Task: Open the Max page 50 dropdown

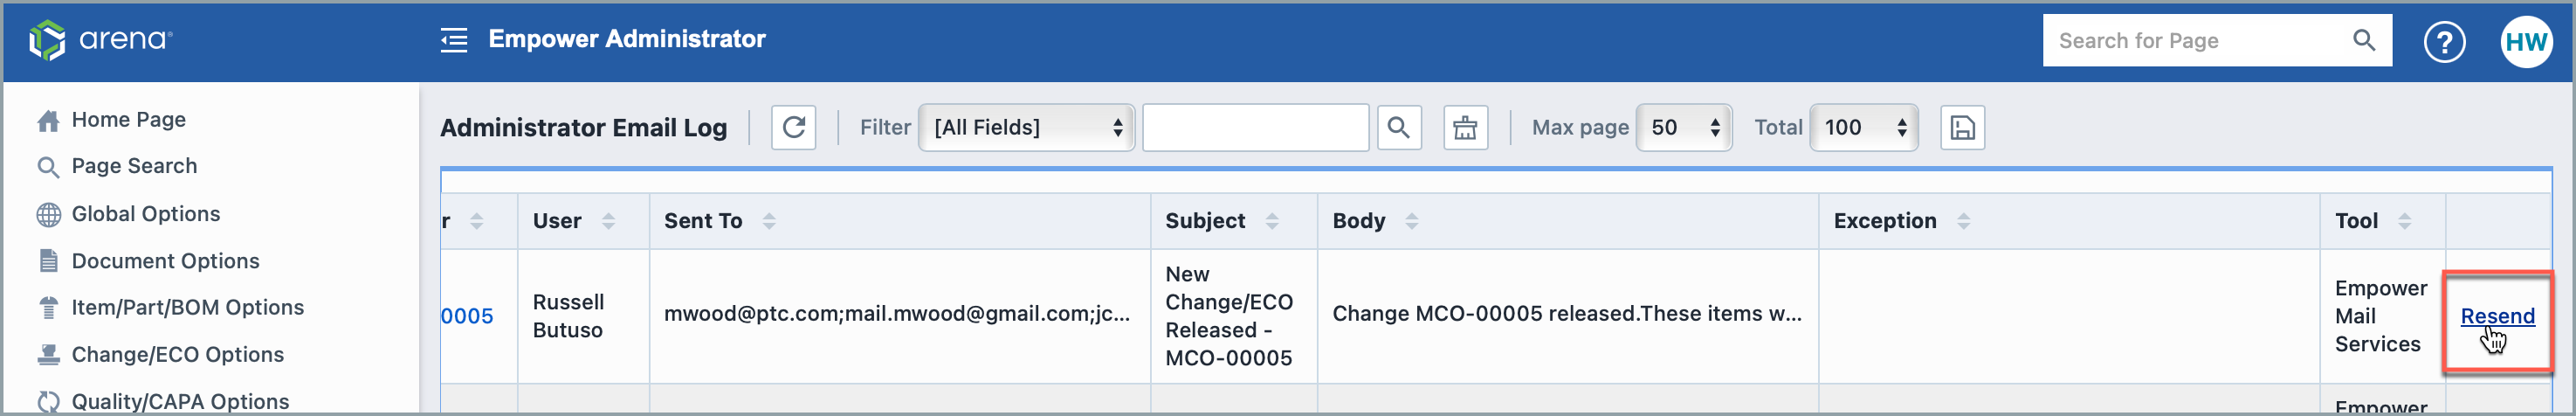Action: tap(1684, 128)
